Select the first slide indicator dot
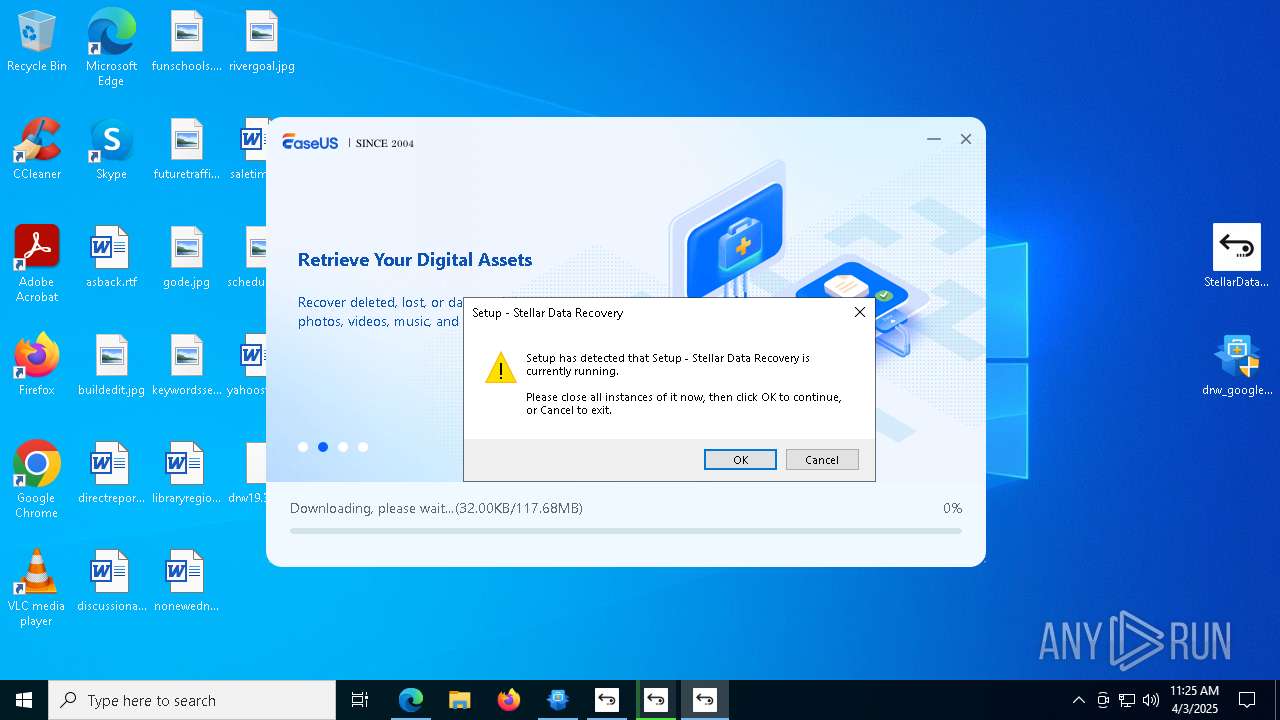The image size is (1280, 720). pyautogui.click(x=303, y=447)
